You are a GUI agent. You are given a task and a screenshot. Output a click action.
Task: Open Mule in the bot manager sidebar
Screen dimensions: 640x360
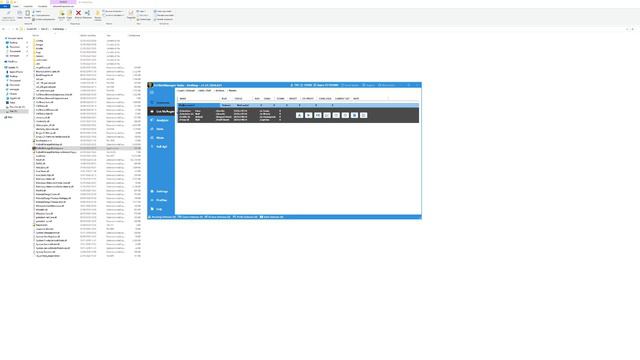161,138
